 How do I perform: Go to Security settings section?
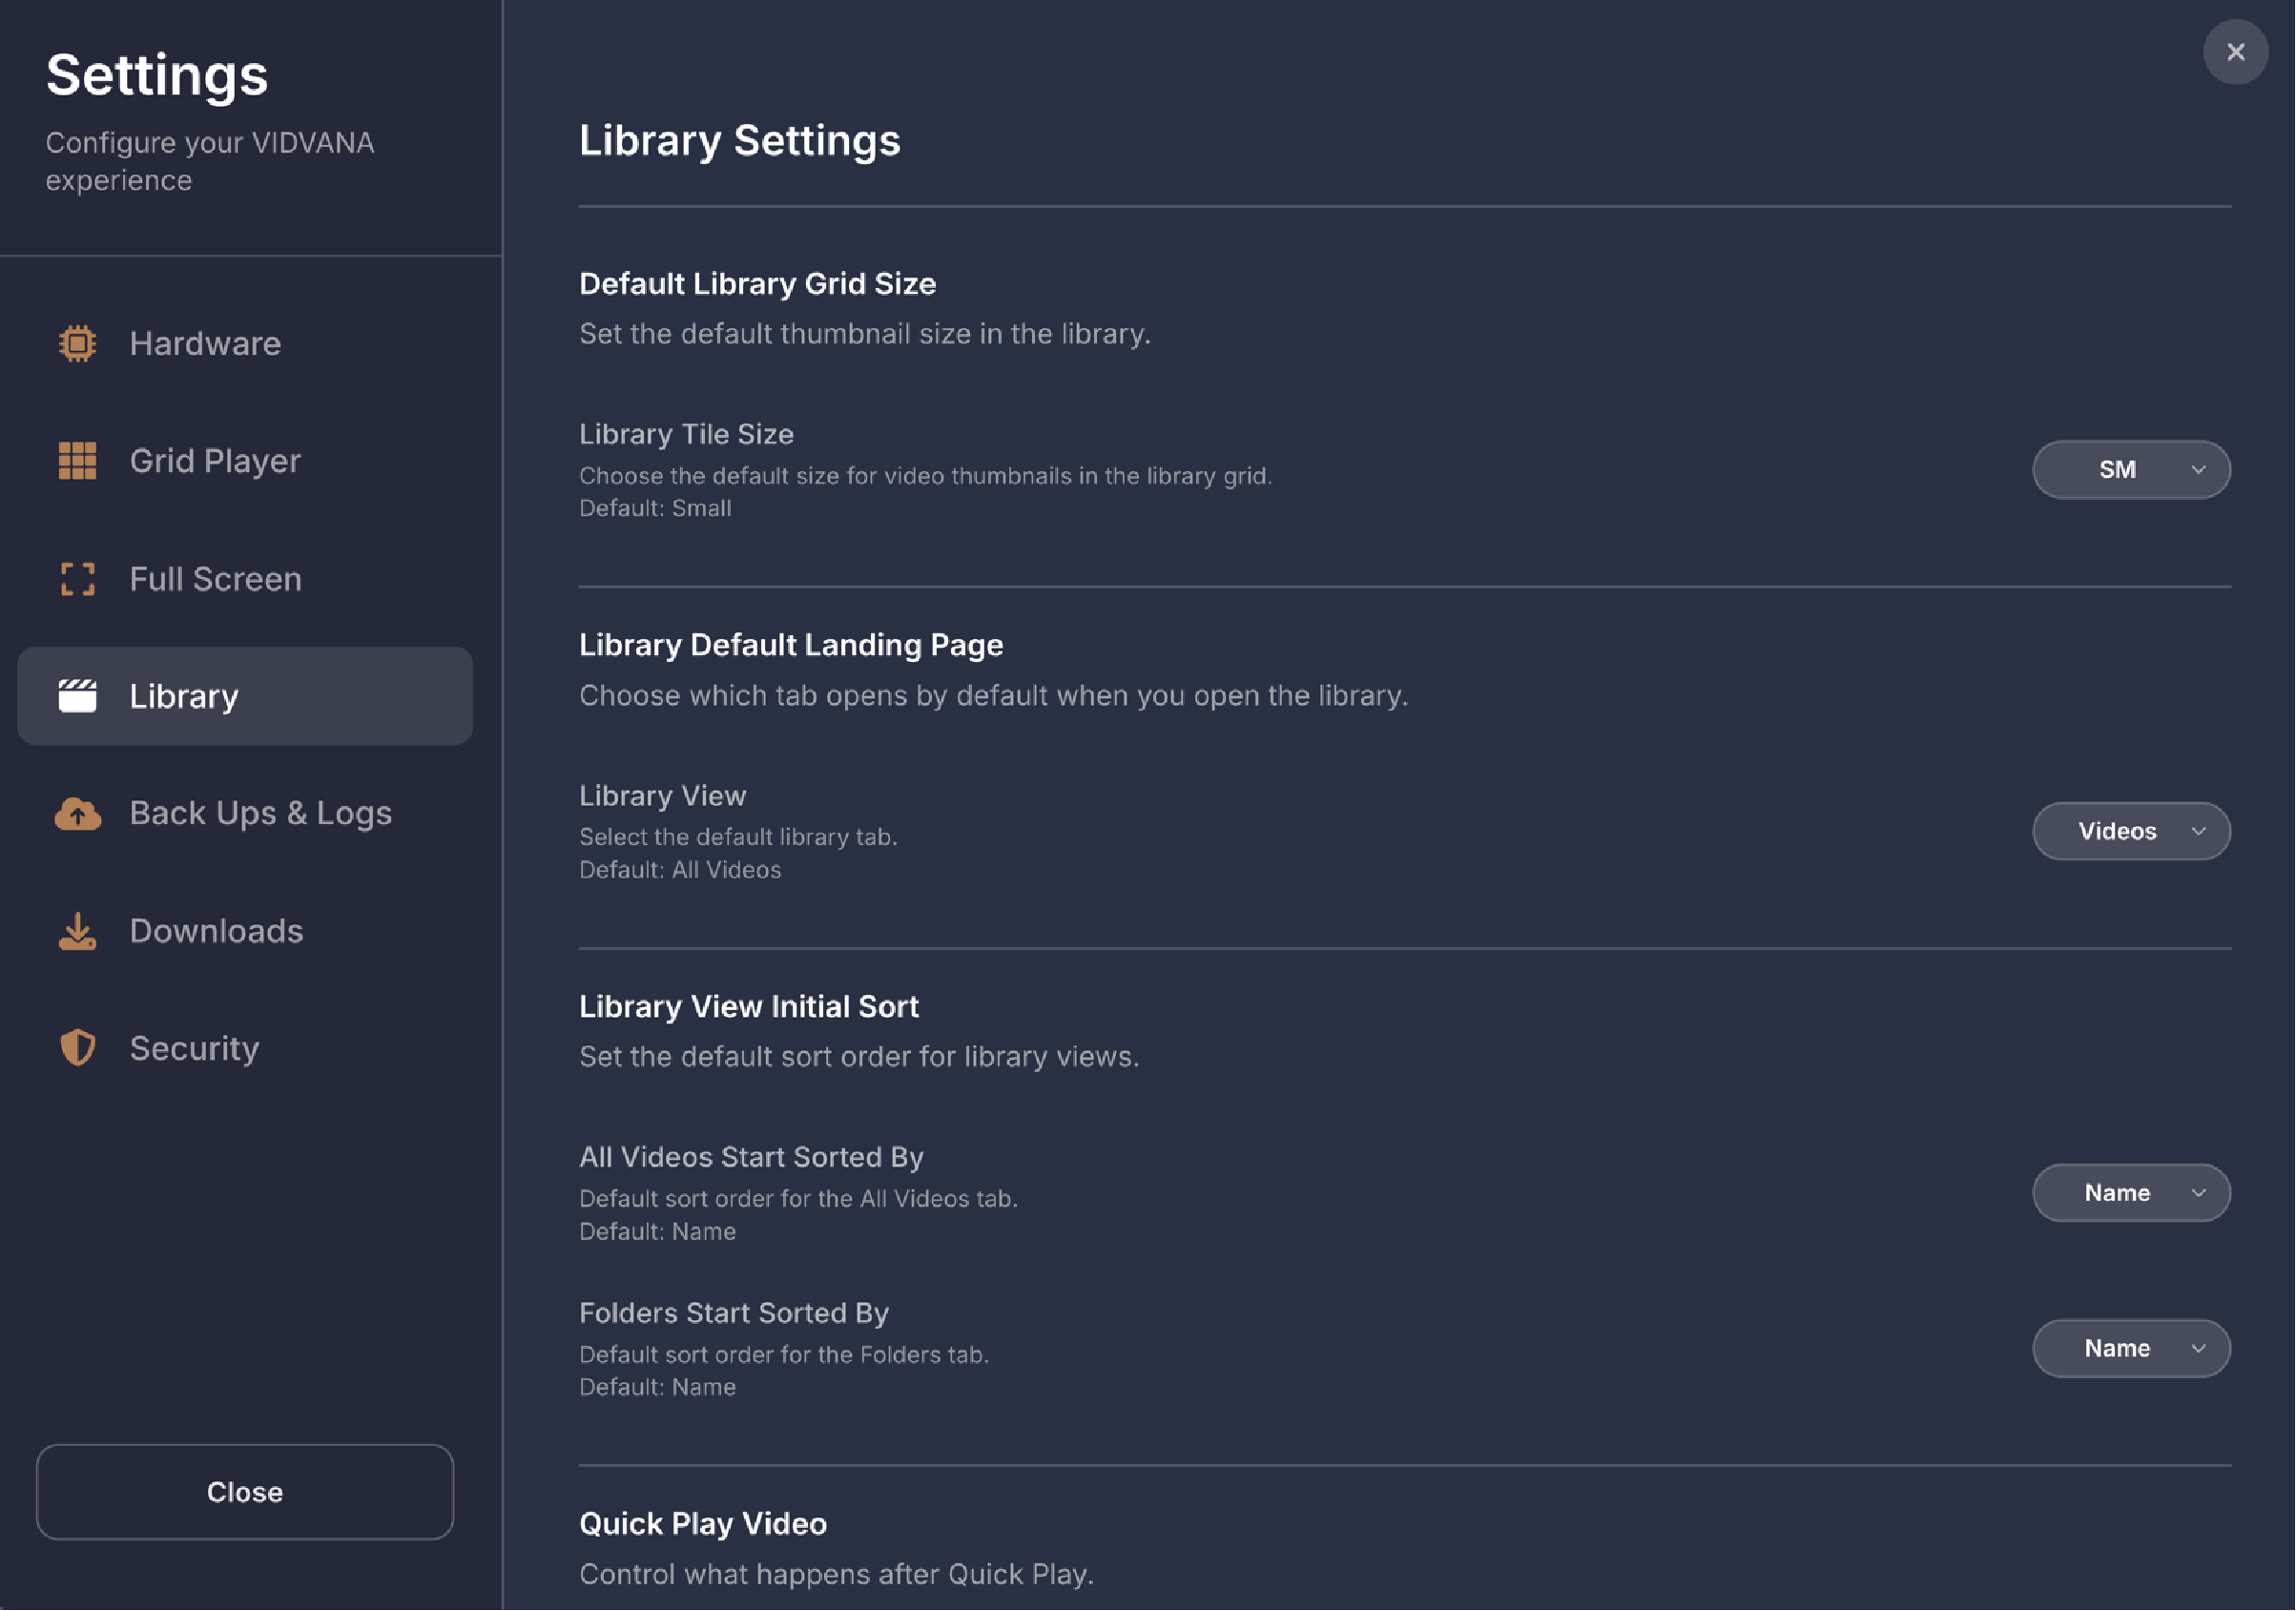click(194, 1048)
